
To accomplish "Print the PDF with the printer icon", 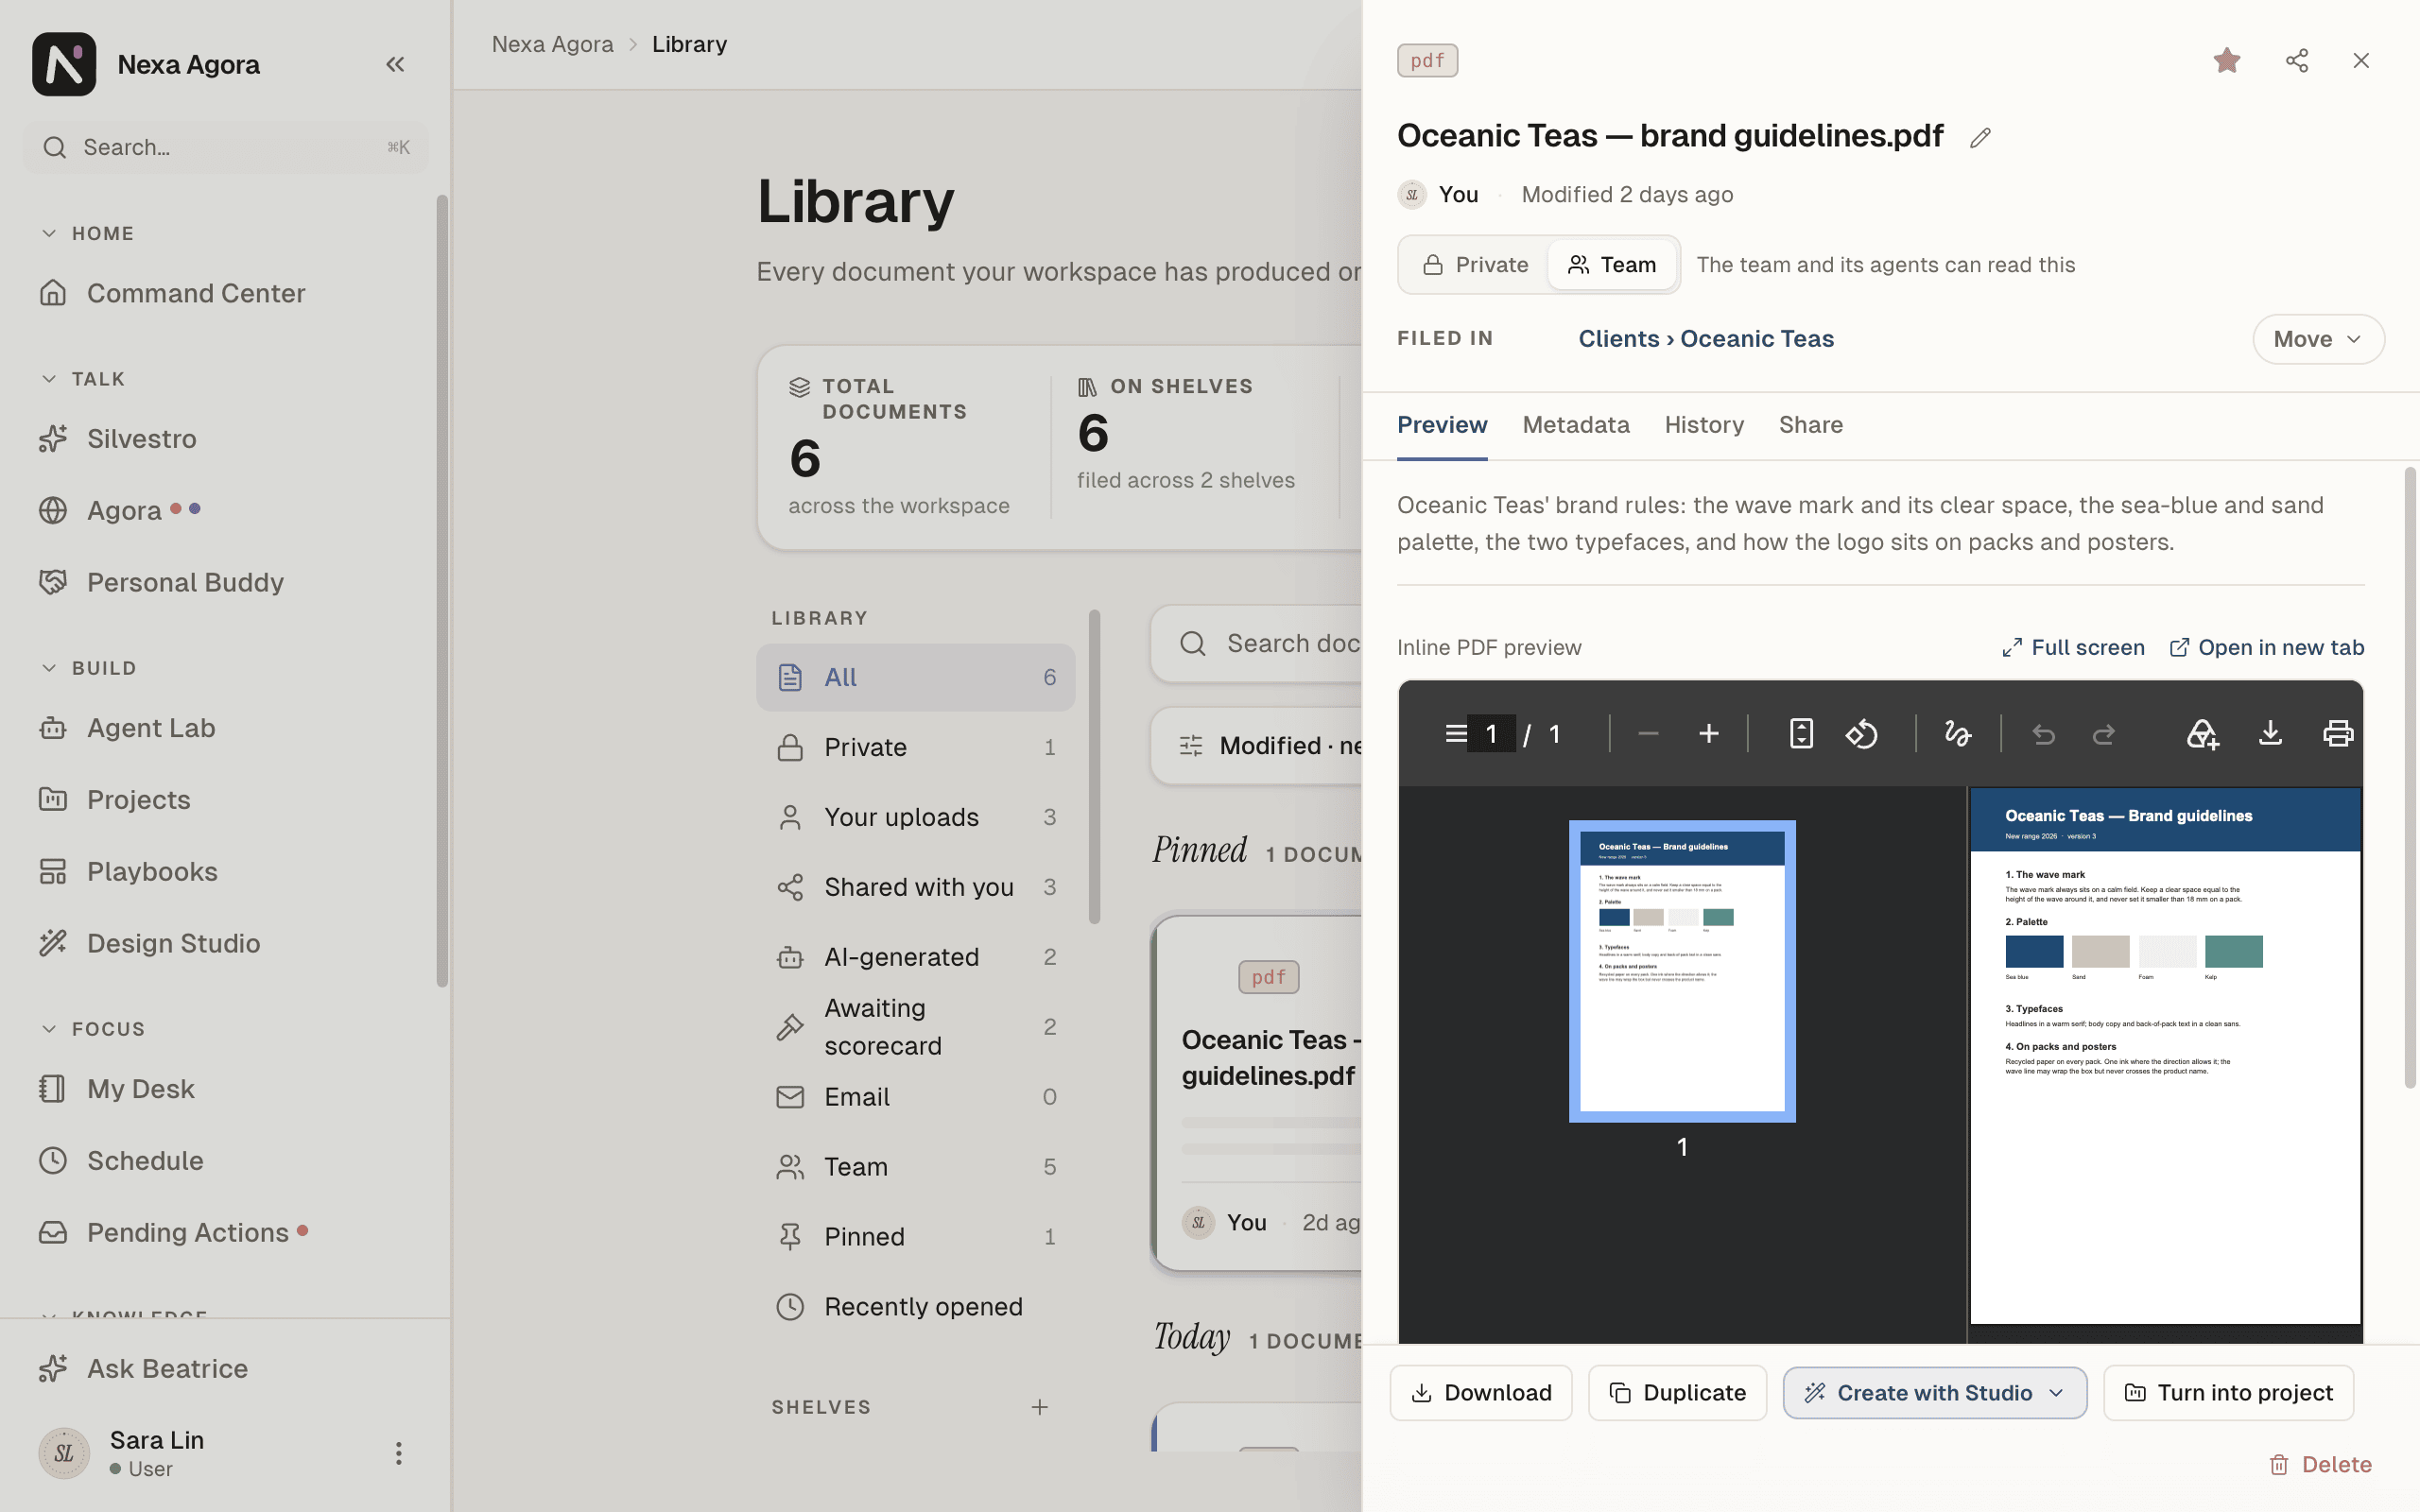I will tap(2337, 734).
